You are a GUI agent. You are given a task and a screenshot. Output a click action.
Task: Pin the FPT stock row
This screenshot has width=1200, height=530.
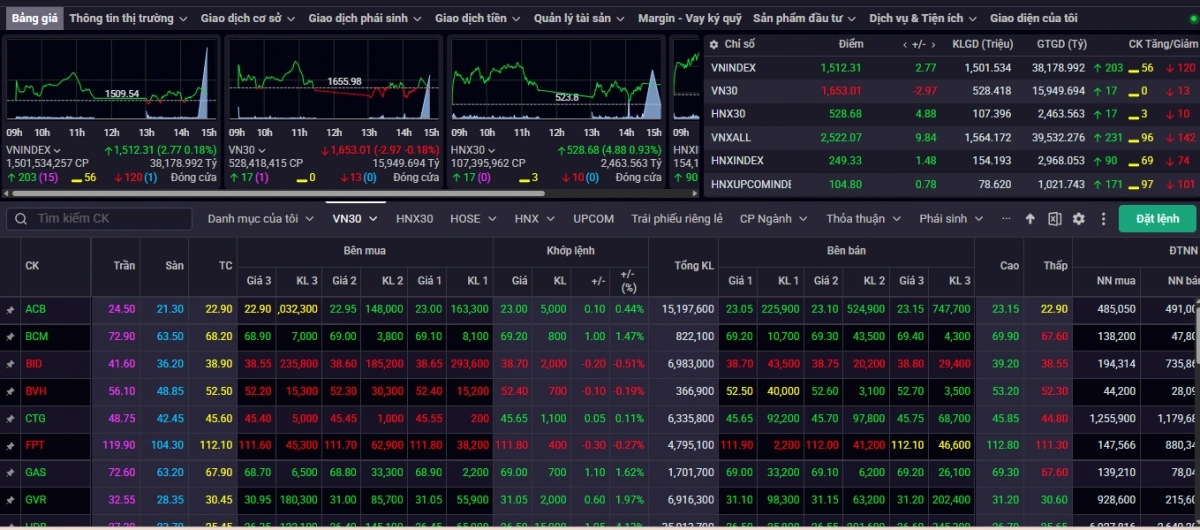(10, 446)
